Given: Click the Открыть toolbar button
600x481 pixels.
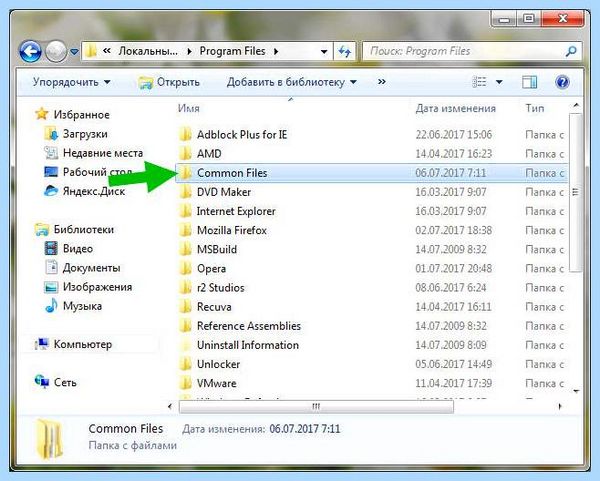Looking at the screenshot, I should click(169, 82).
